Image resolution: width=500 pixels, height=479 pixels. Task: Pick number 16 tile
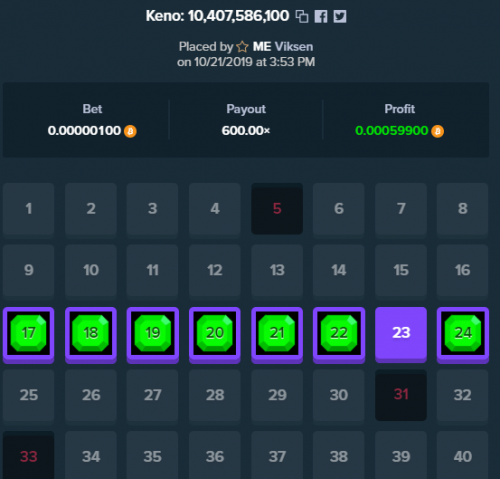[463, 271]
